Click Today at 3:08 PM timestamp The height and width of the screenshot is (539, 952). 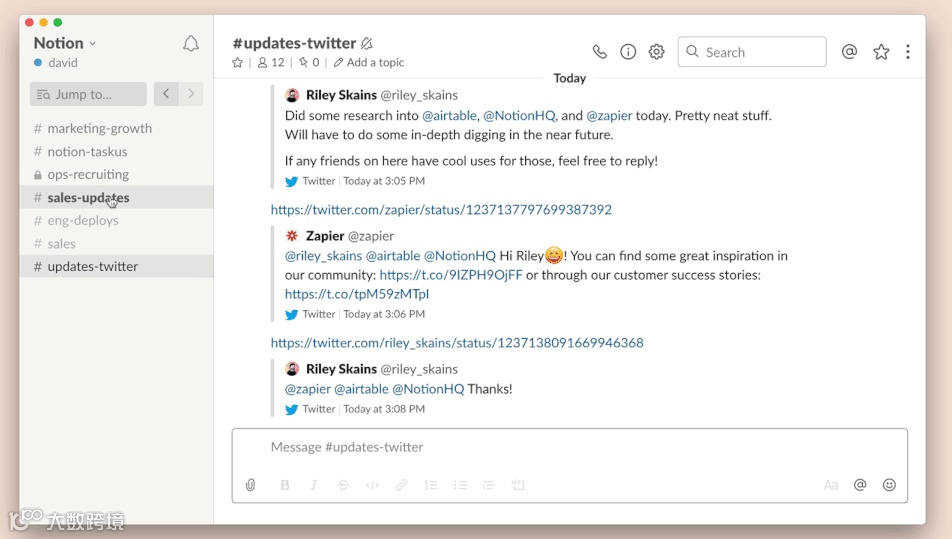coord(384,409)
